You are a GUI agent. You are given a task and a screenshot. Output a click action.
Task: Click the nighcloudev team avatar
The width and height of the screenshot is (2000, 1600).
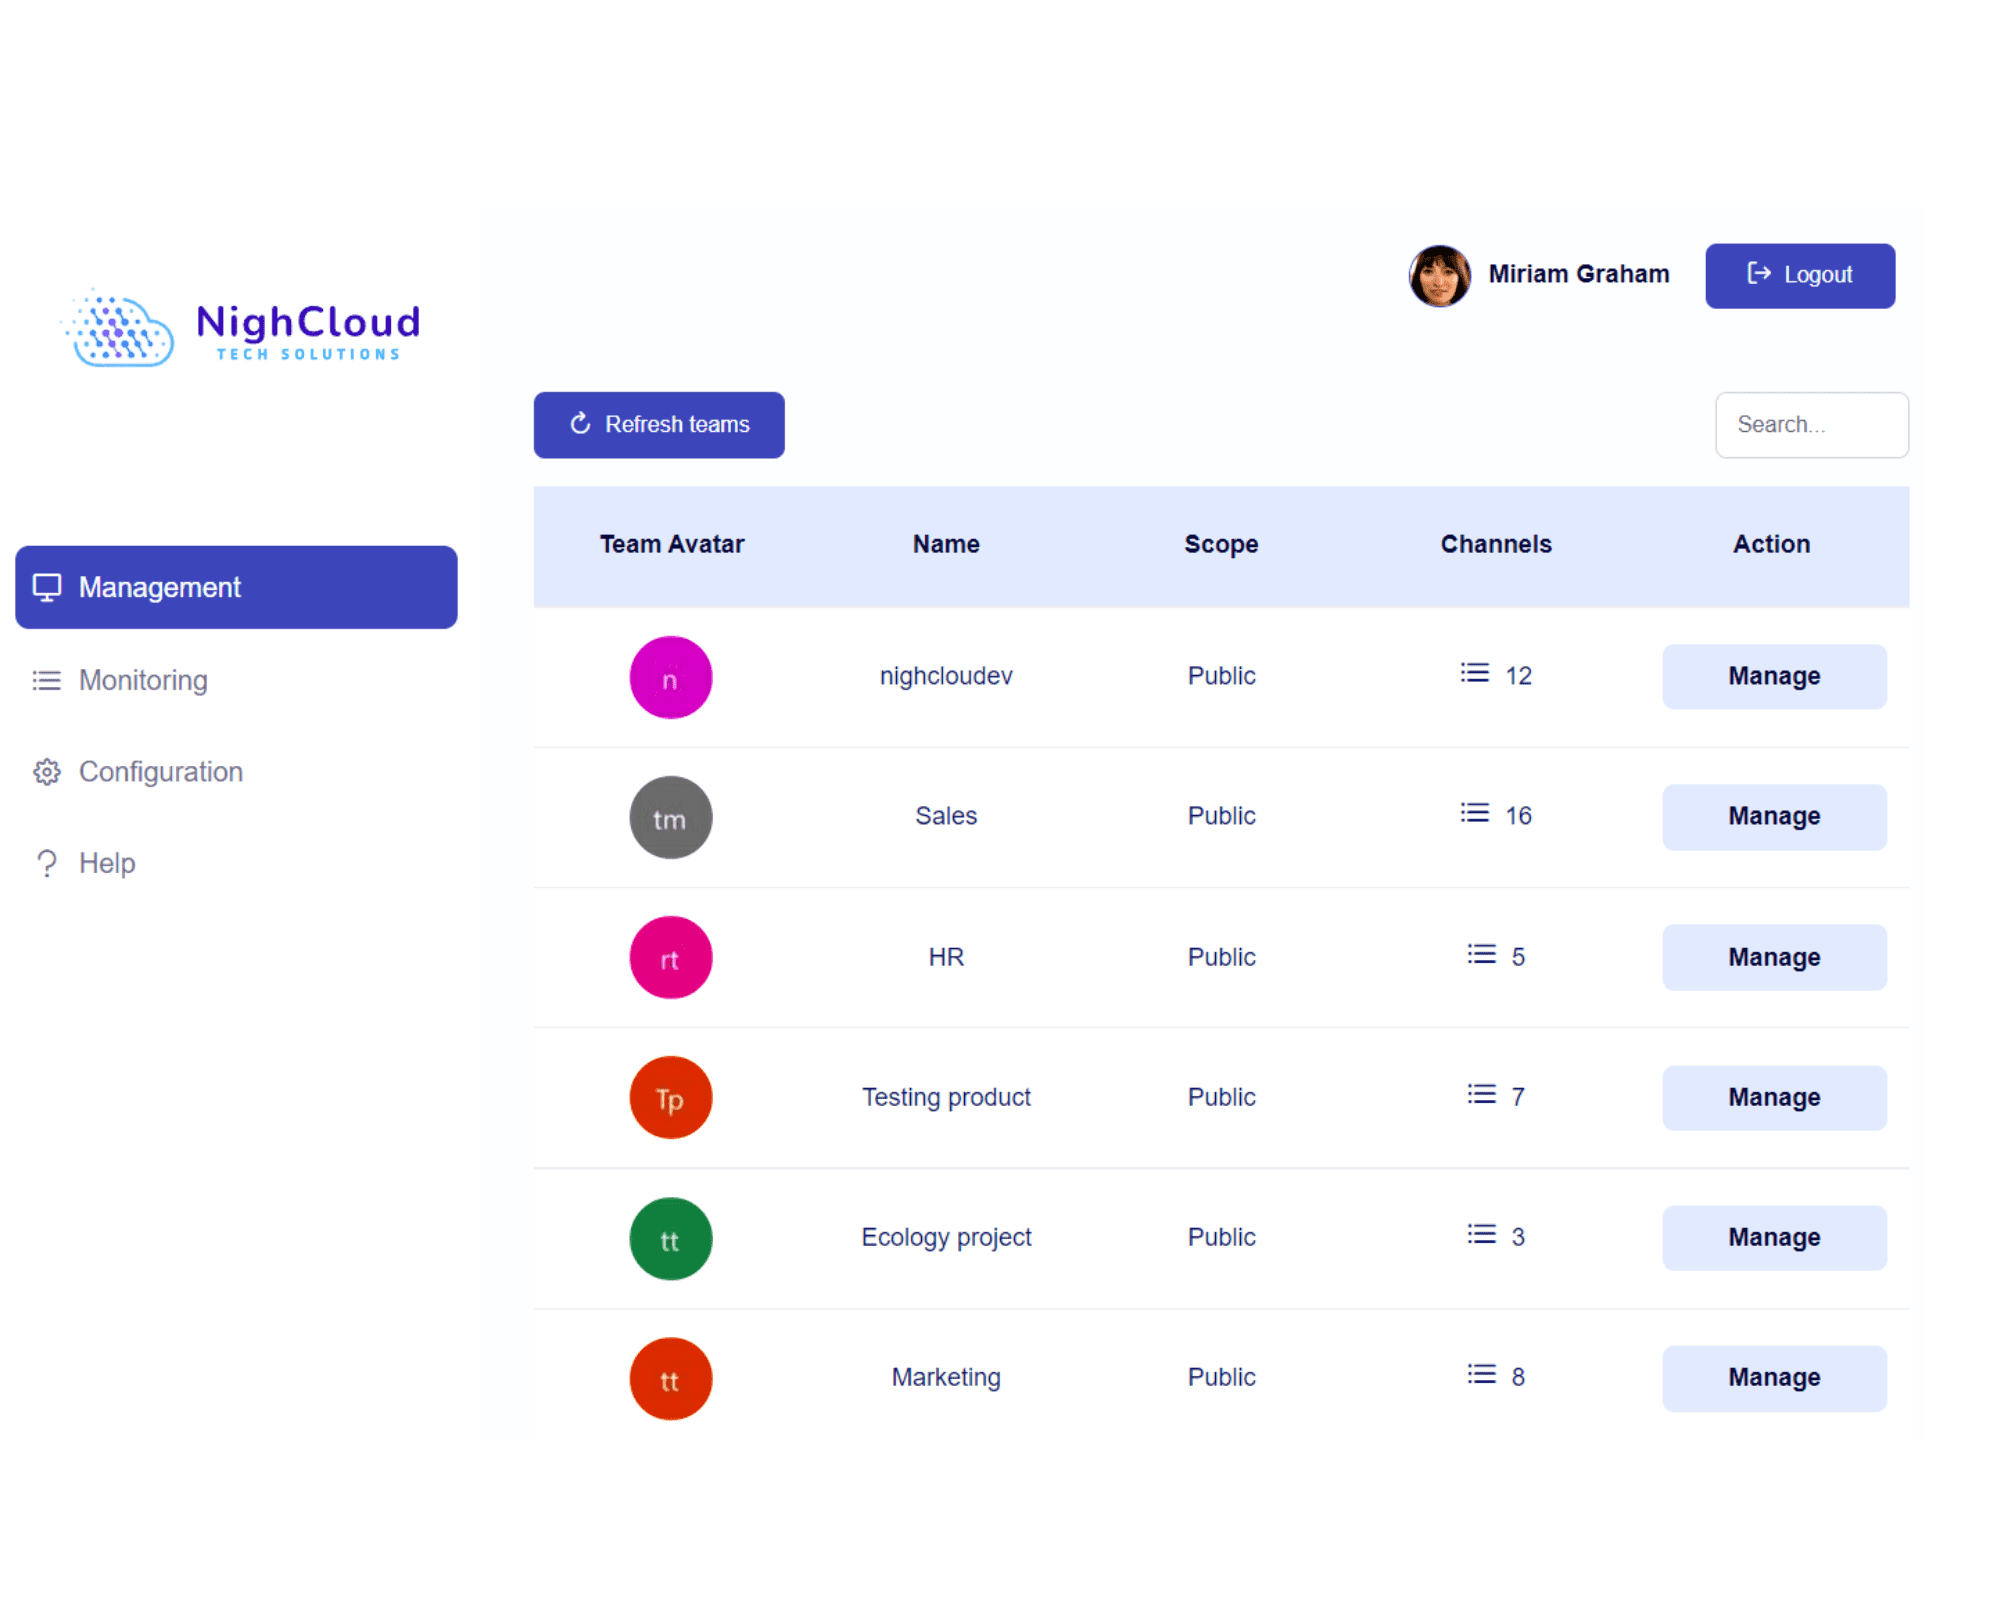pos(670,678)
